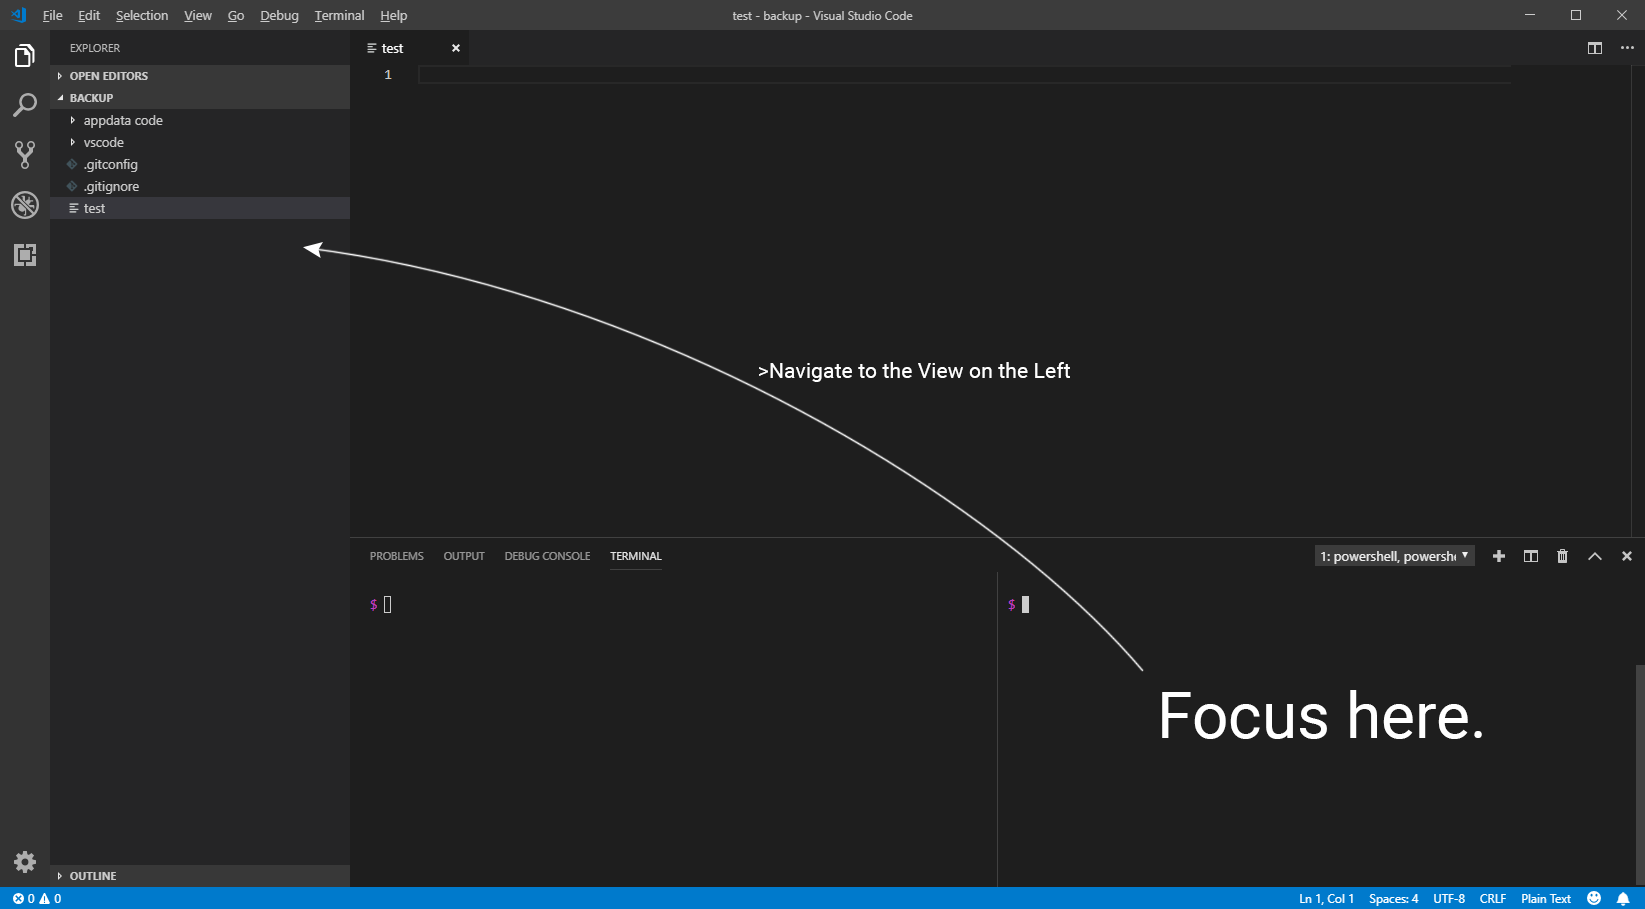Collapse the BACKUP folder section
The image size is (1645, 909).
pos(200,98)
